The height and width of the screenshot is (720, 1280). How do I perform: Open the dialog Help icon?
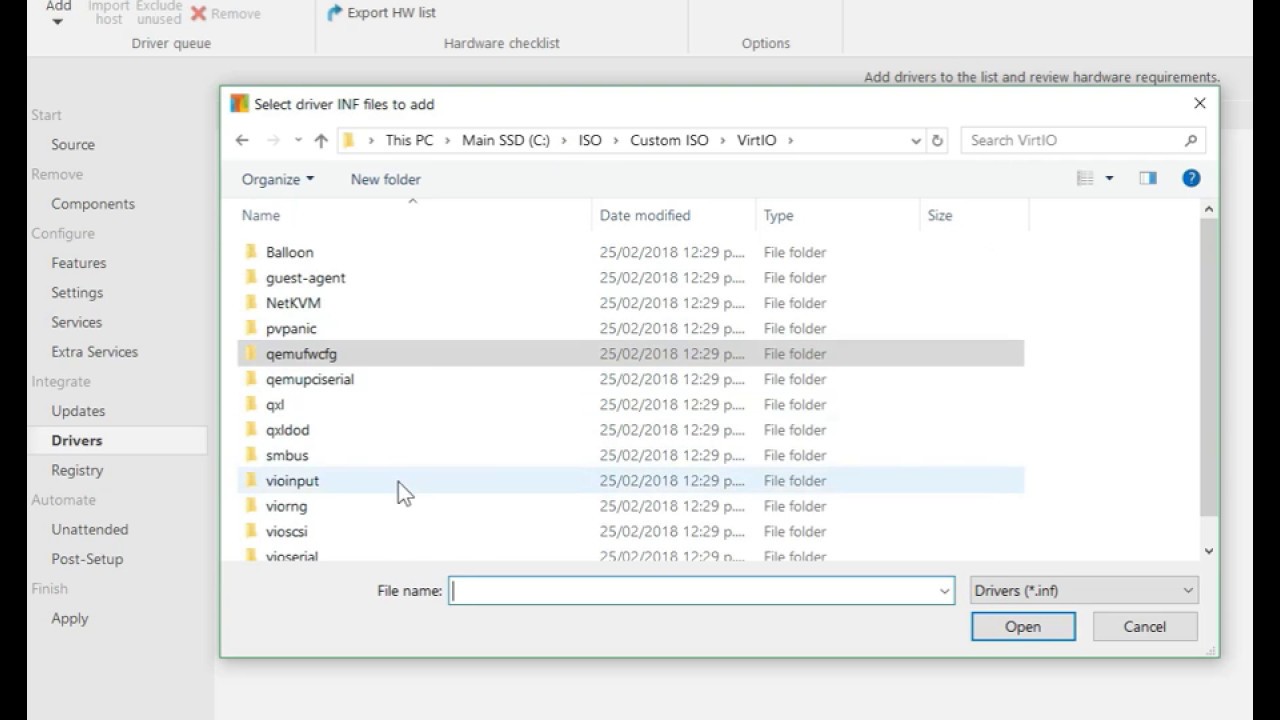tap(1191, 178)
